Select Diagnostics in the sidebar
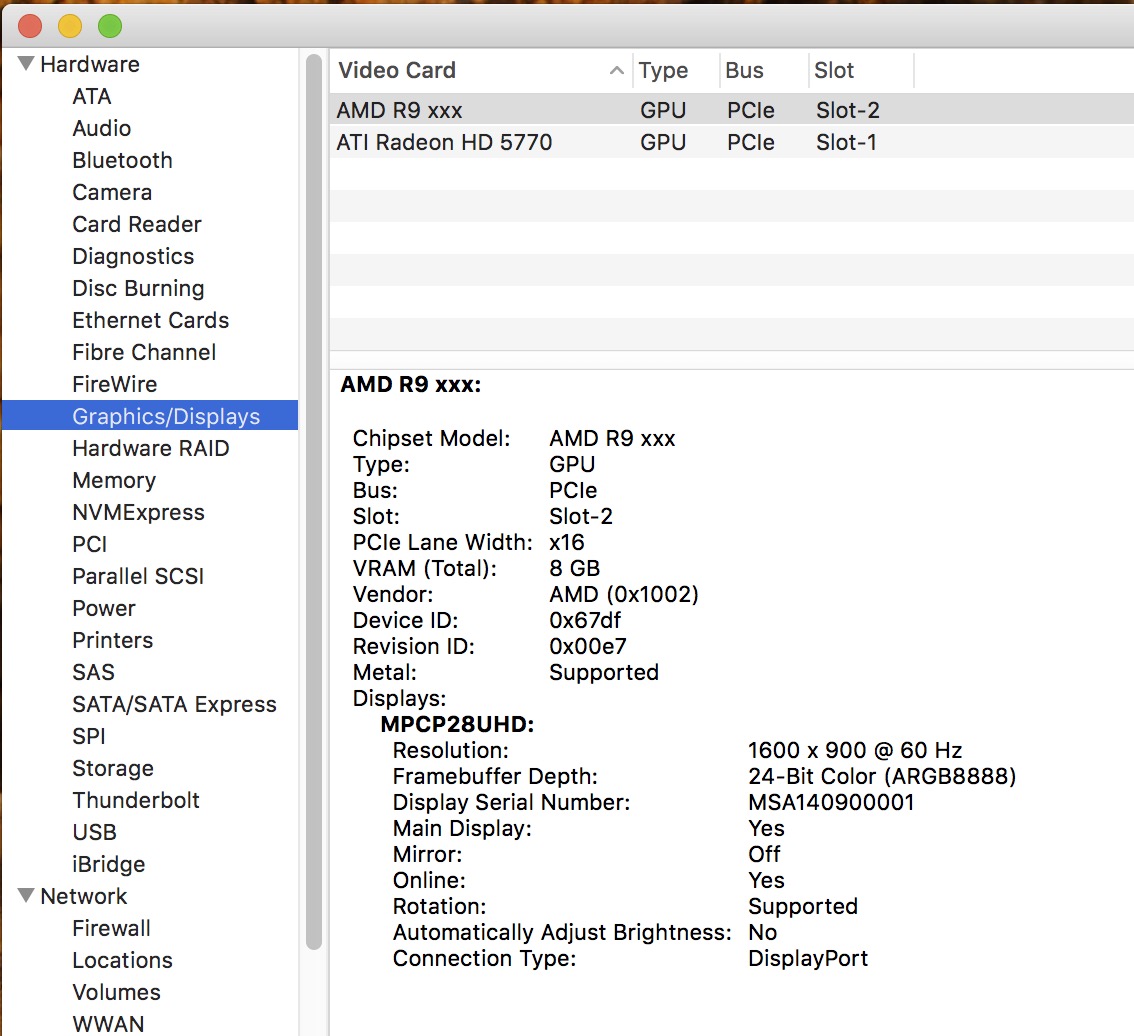This screenshot has width=1134, height=1036. click(133, 256)
